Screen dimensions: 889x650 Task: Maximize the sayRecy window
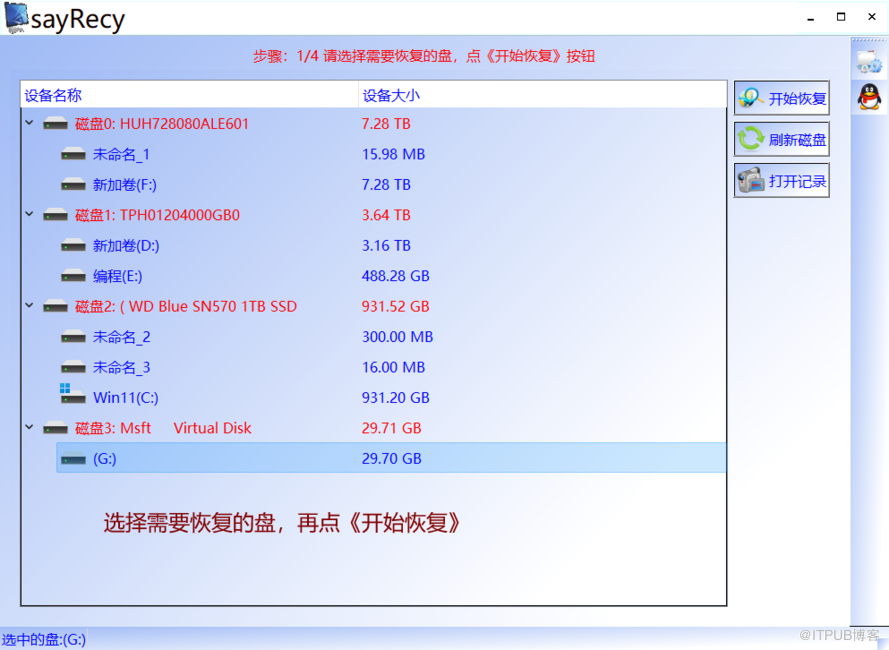[x=841, y=17]
